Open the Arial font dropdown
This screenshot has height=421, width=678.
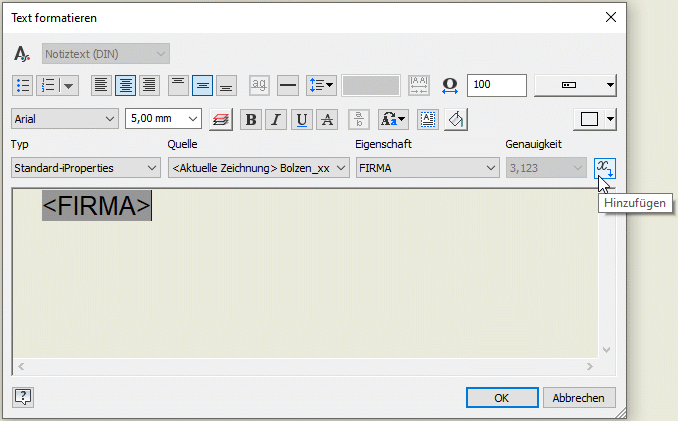tap(65, 119)
